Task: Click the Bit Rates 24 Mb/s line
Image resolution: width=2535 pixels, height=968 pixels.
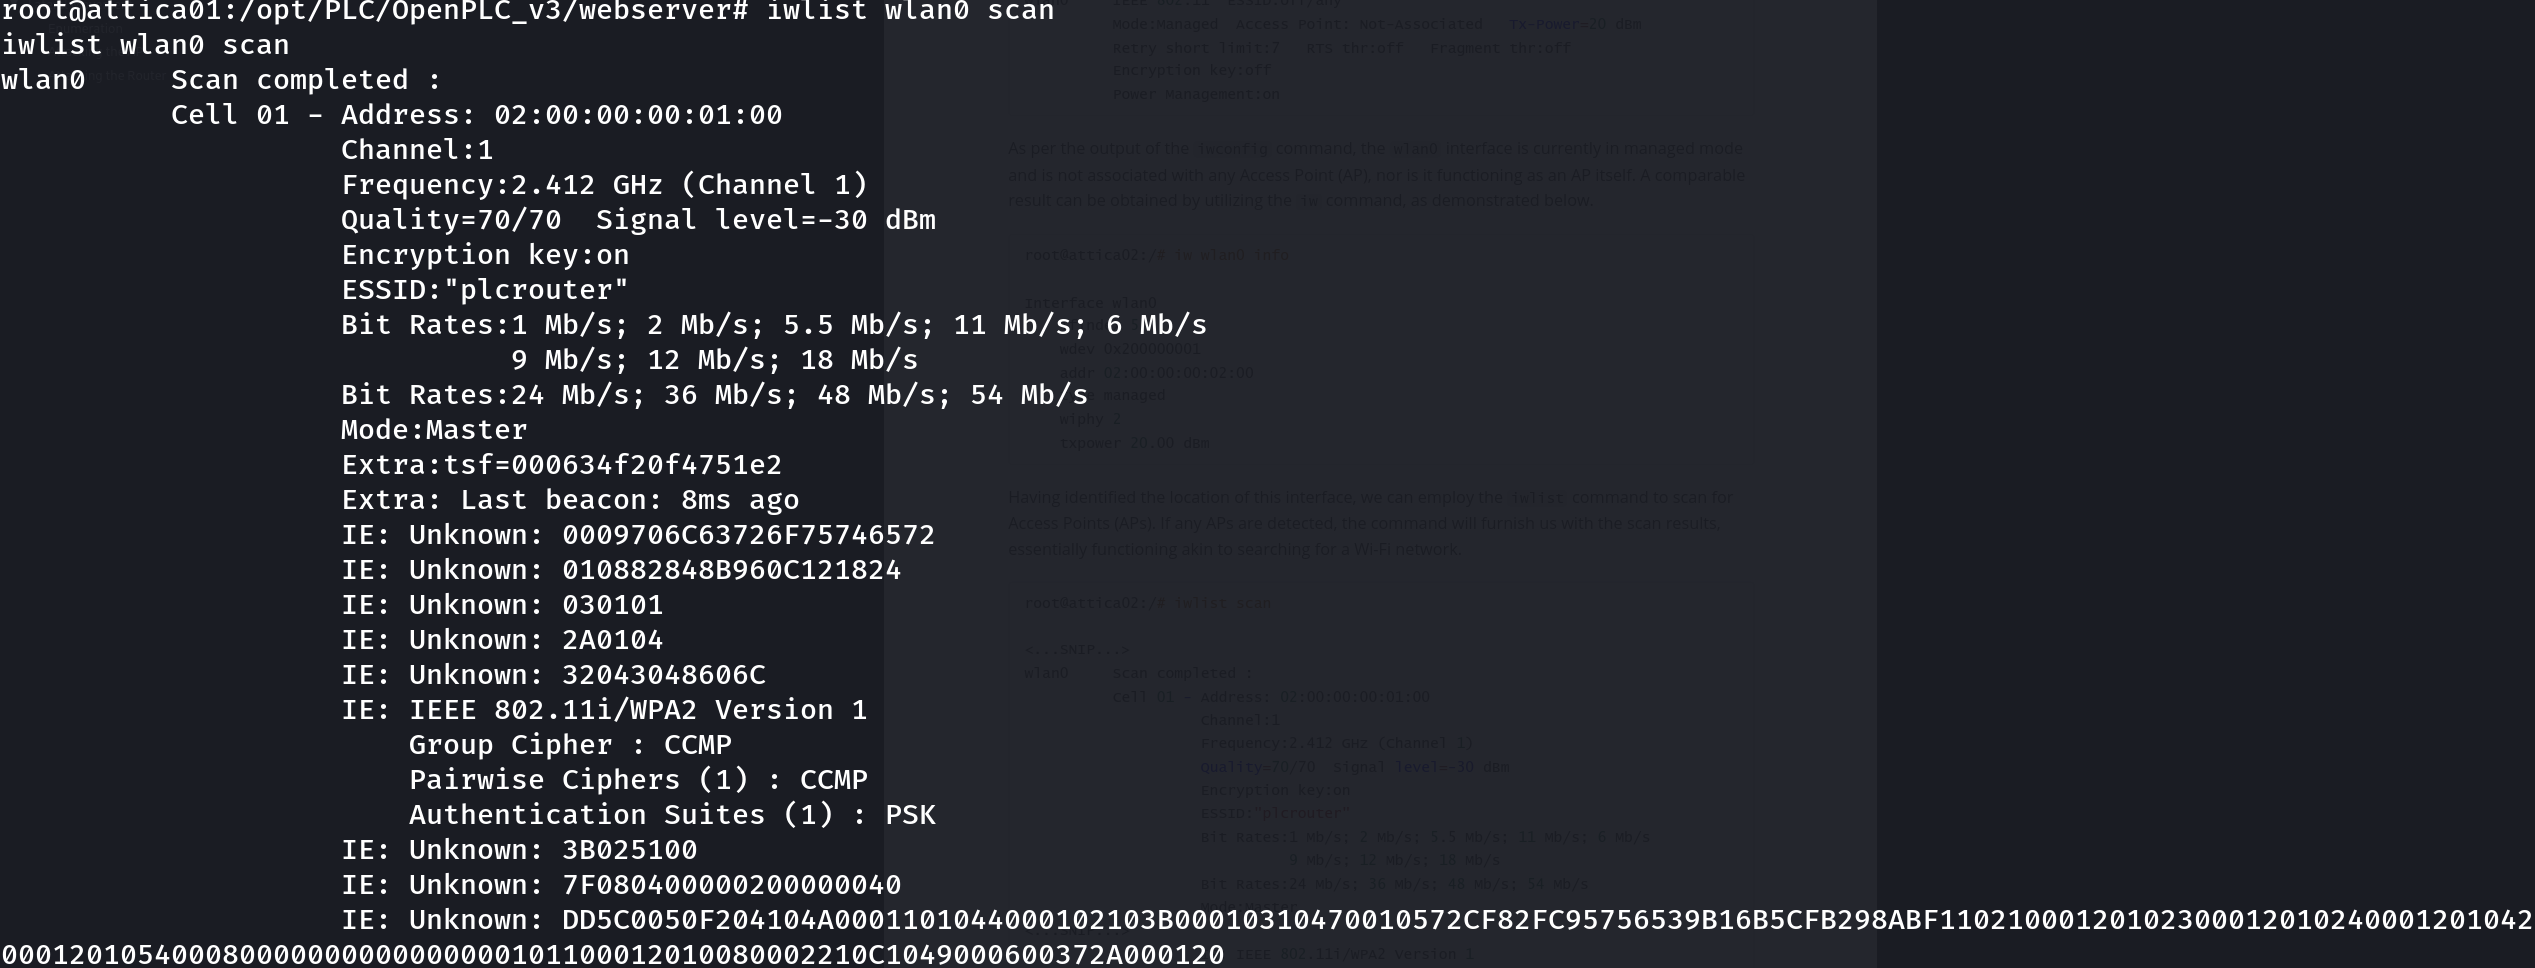Action: tap(714, 395)
